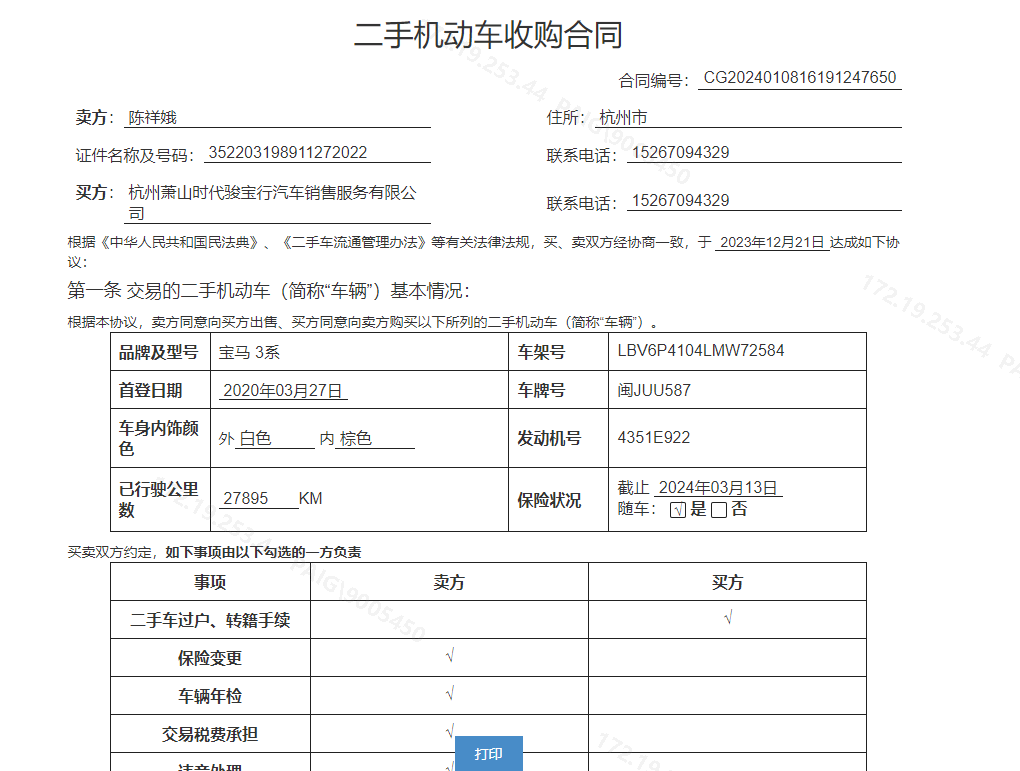This screenshot has width=1020, height=771.
Task: Click the 如下事项由以下勾选的一方负责 bold text
Action: tap(263, 552)
